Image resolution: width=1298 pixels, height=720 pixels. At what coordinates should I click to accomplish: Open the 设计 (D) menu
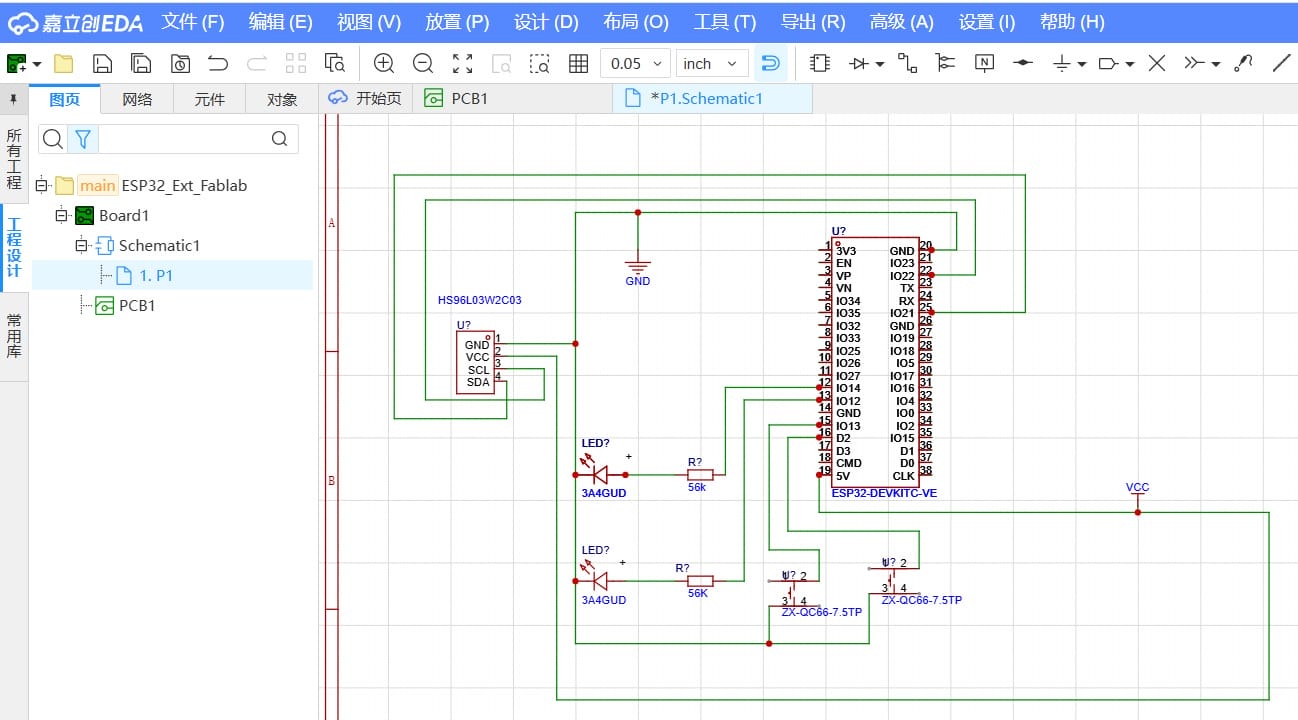pyautogui.click(x=546, y=22)
